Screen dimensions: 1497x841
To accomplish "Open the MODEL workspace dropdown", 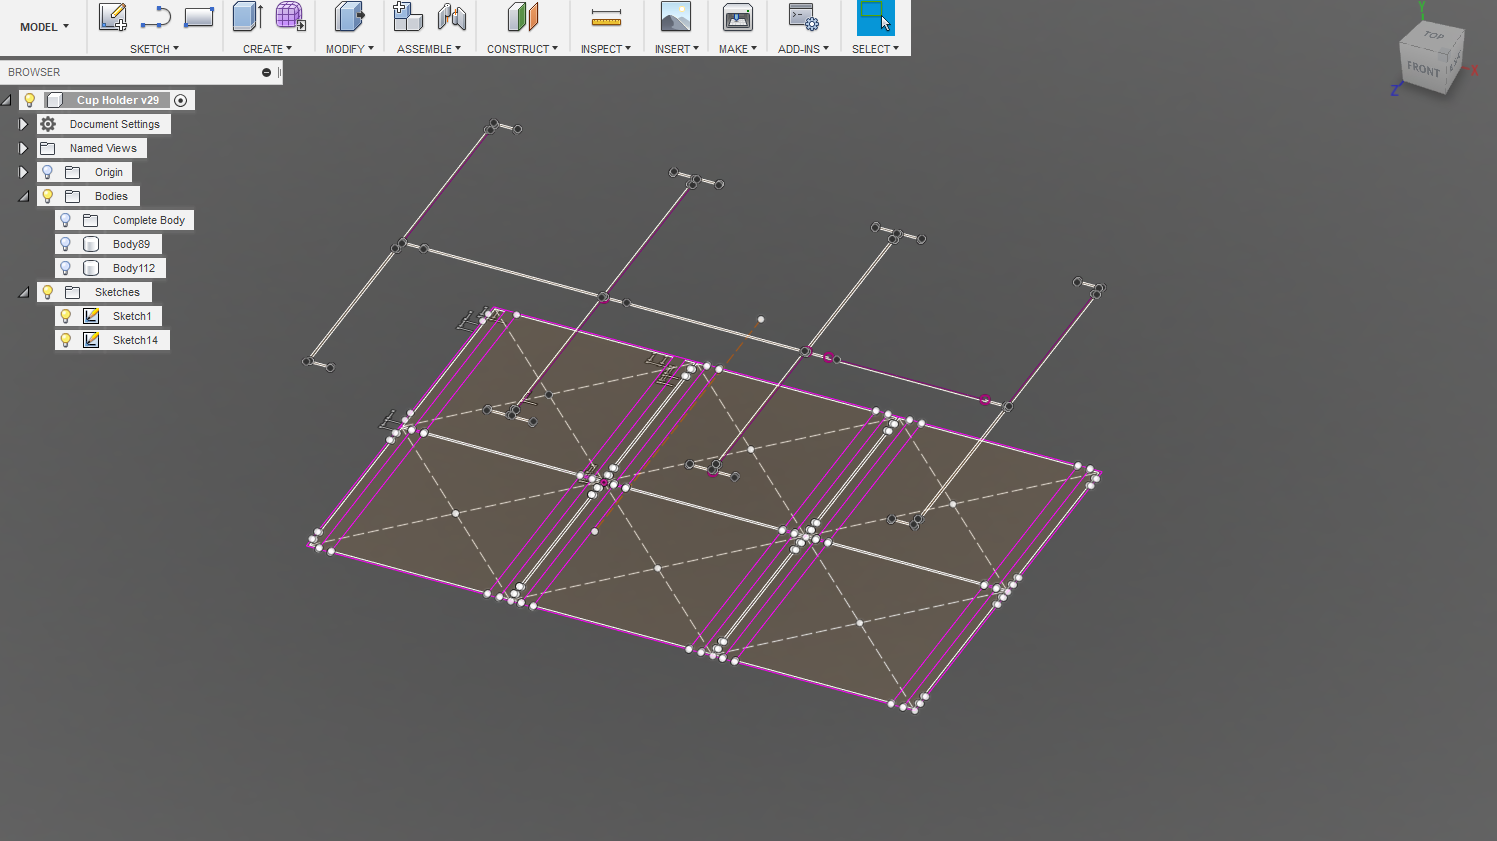I will point(45,27).
